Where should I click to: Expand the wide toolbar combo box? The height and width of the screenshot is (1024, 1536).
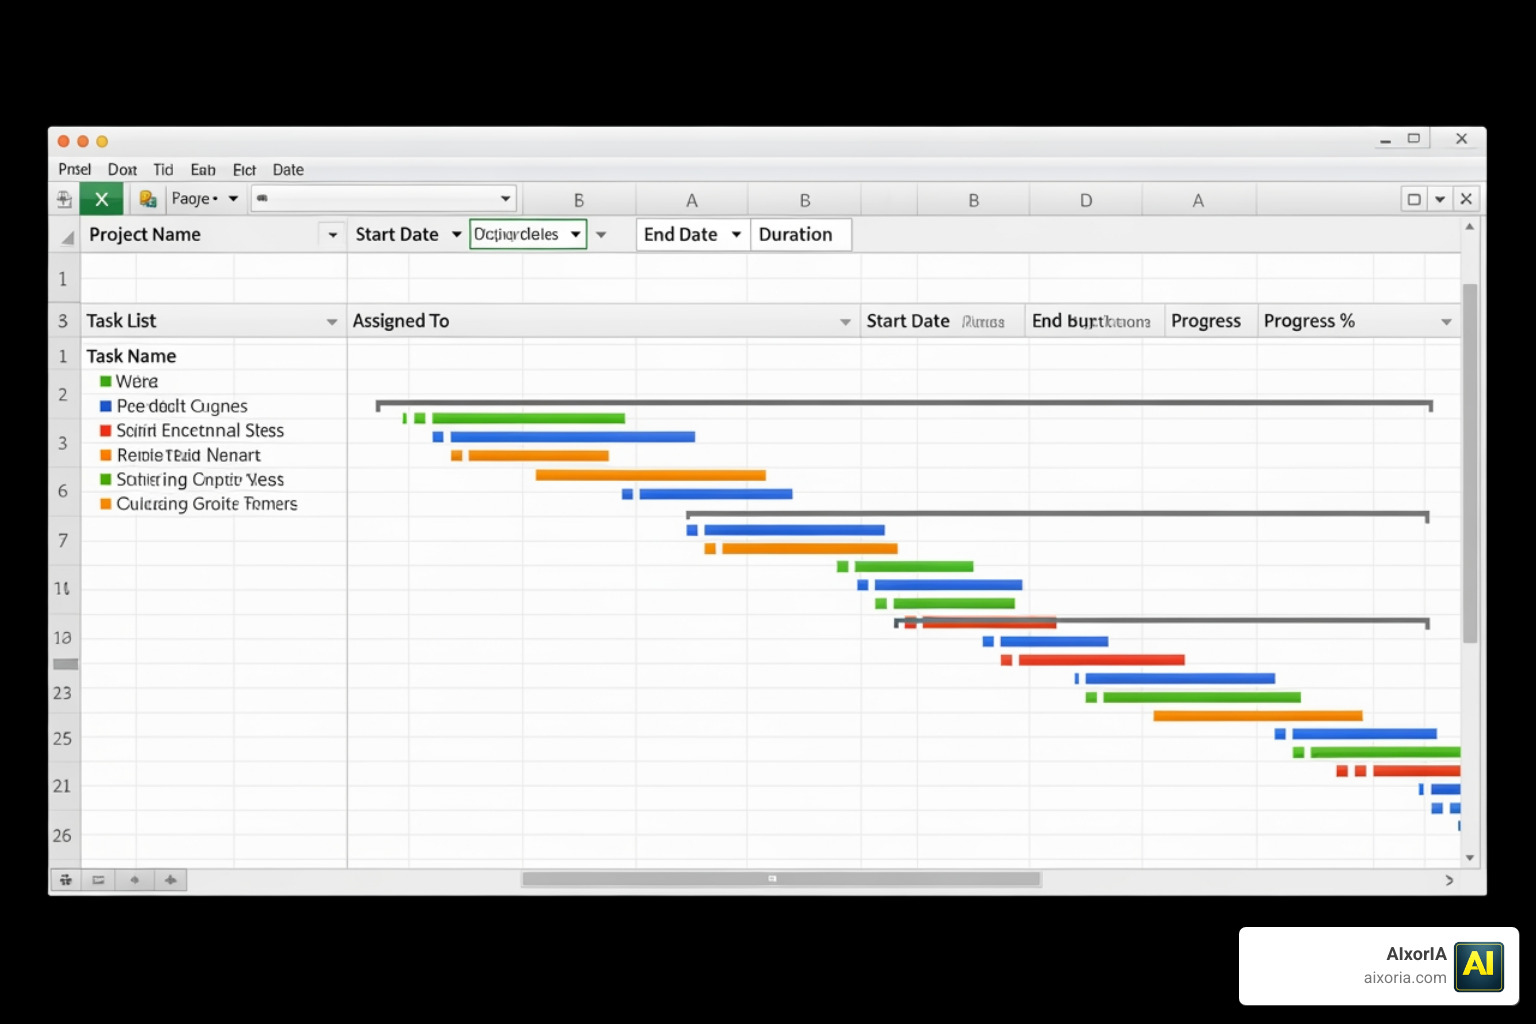click(506, 198)
